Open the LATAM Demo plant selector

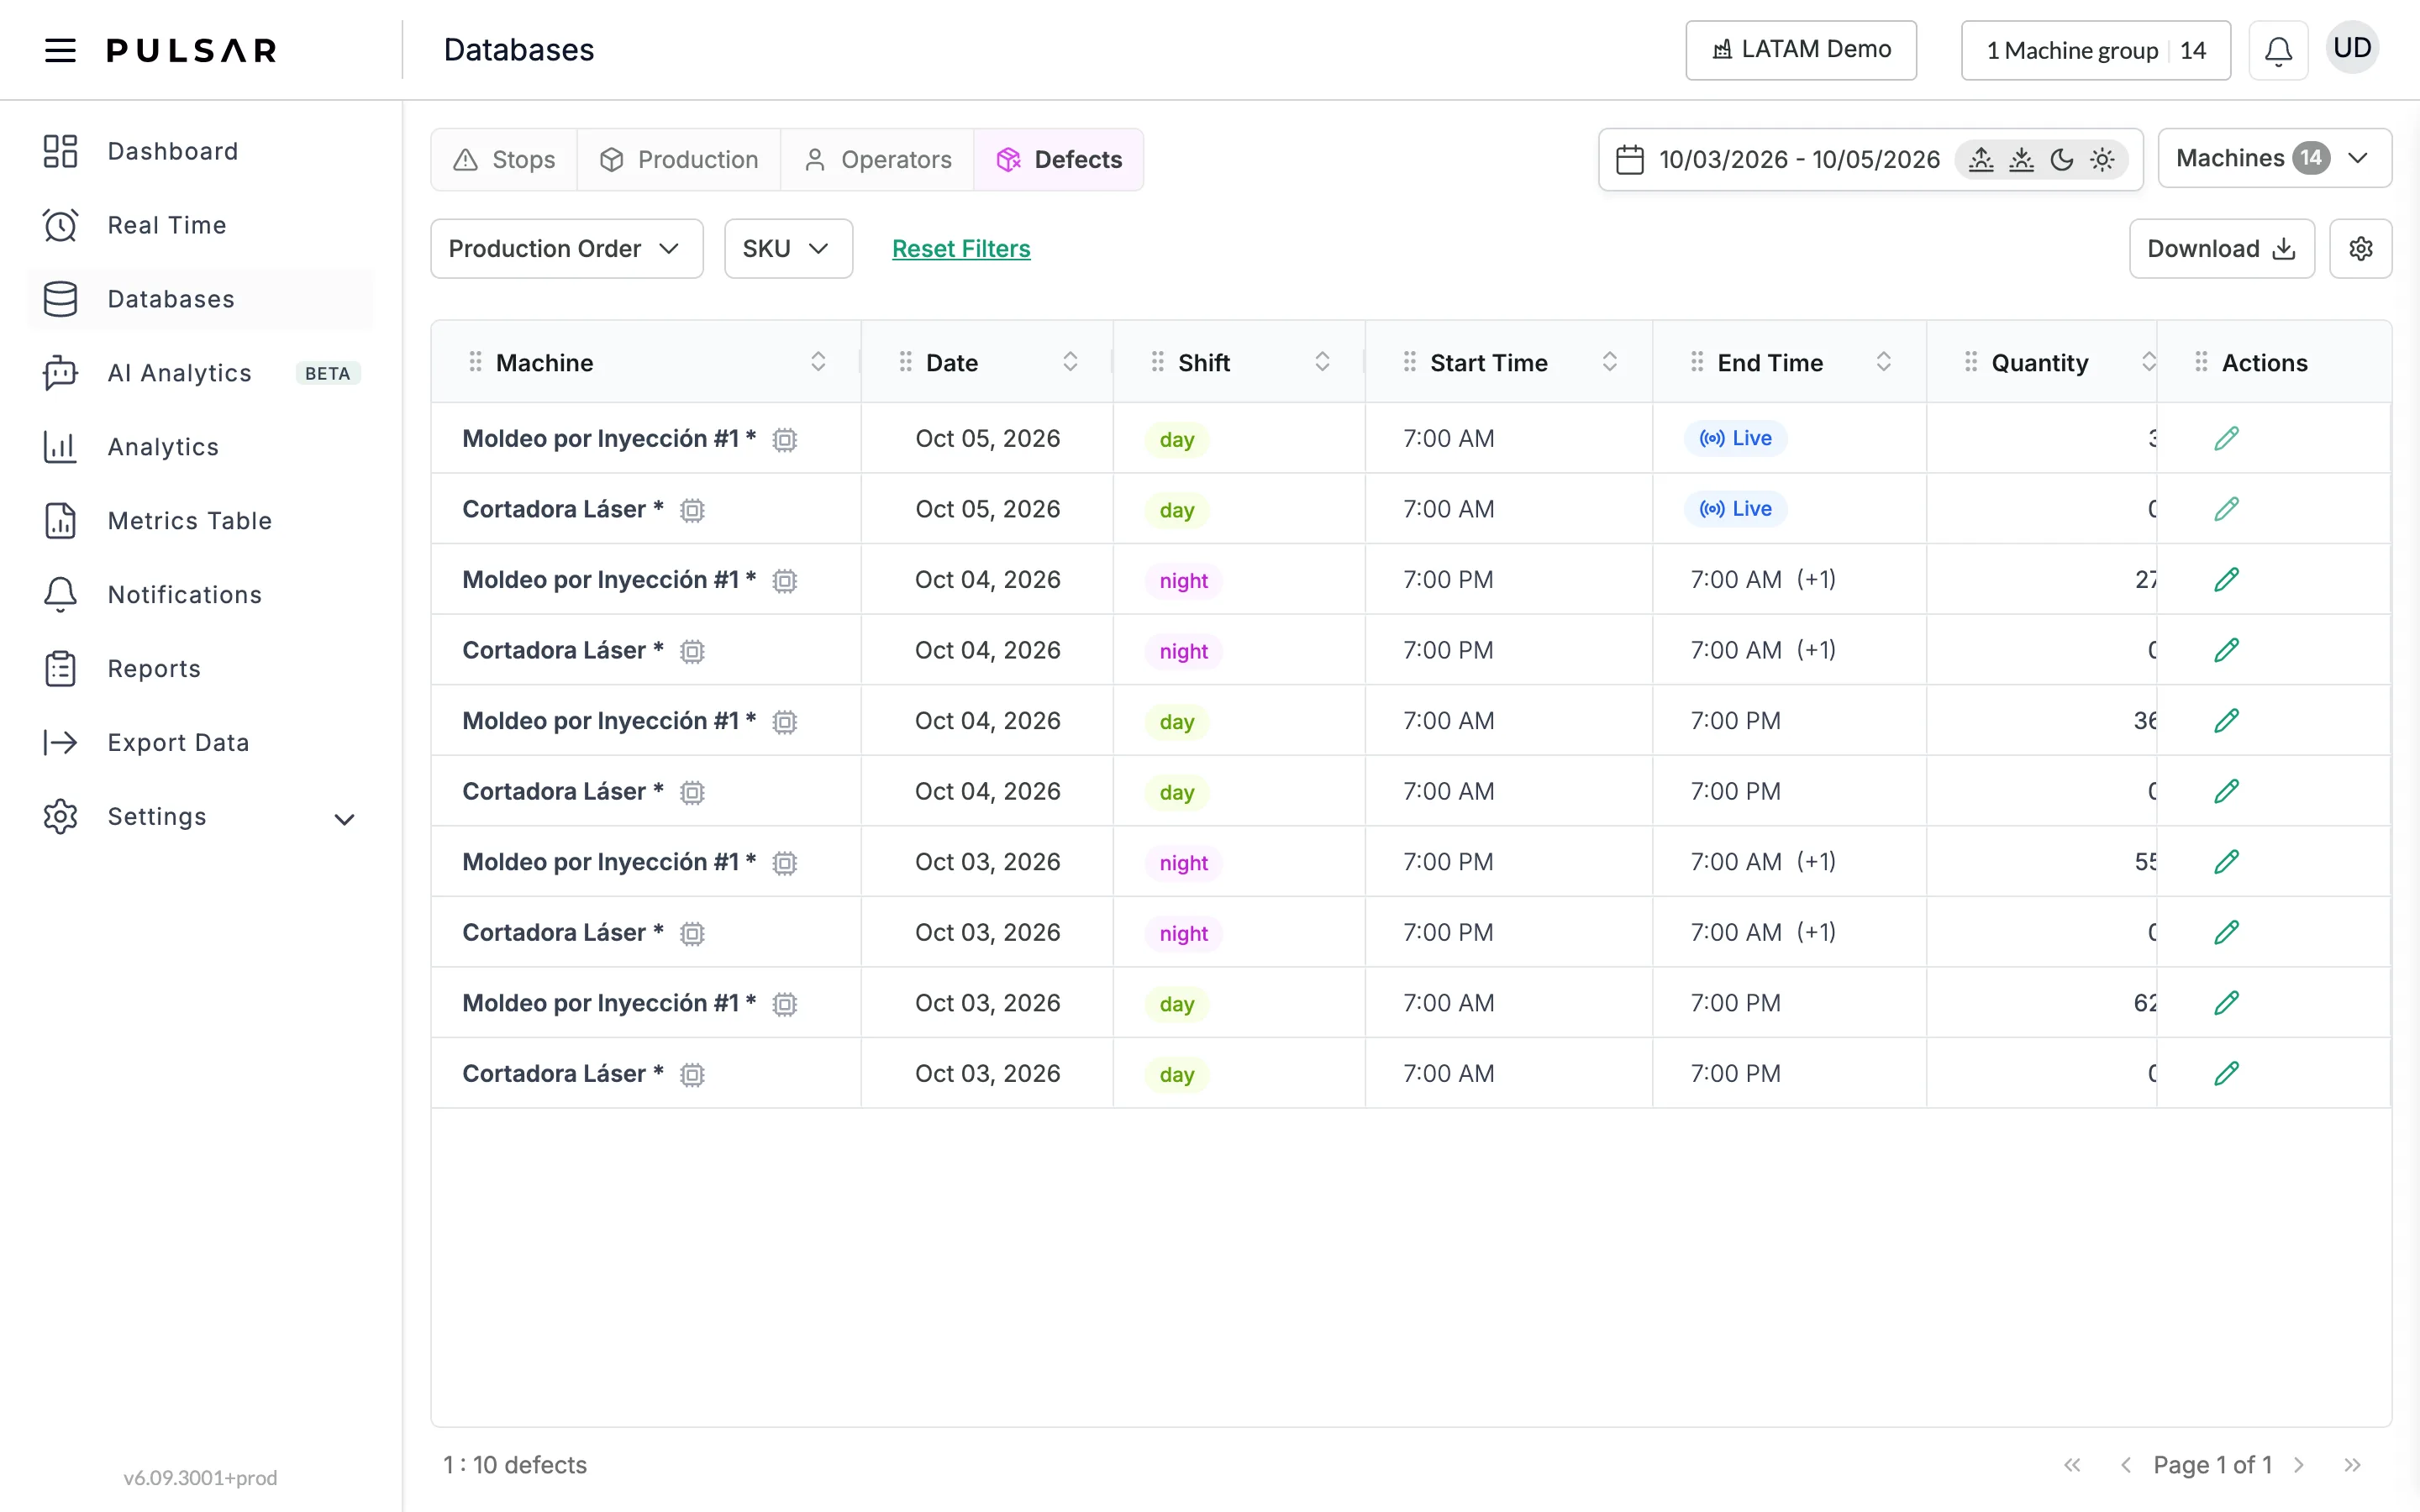1800,50
